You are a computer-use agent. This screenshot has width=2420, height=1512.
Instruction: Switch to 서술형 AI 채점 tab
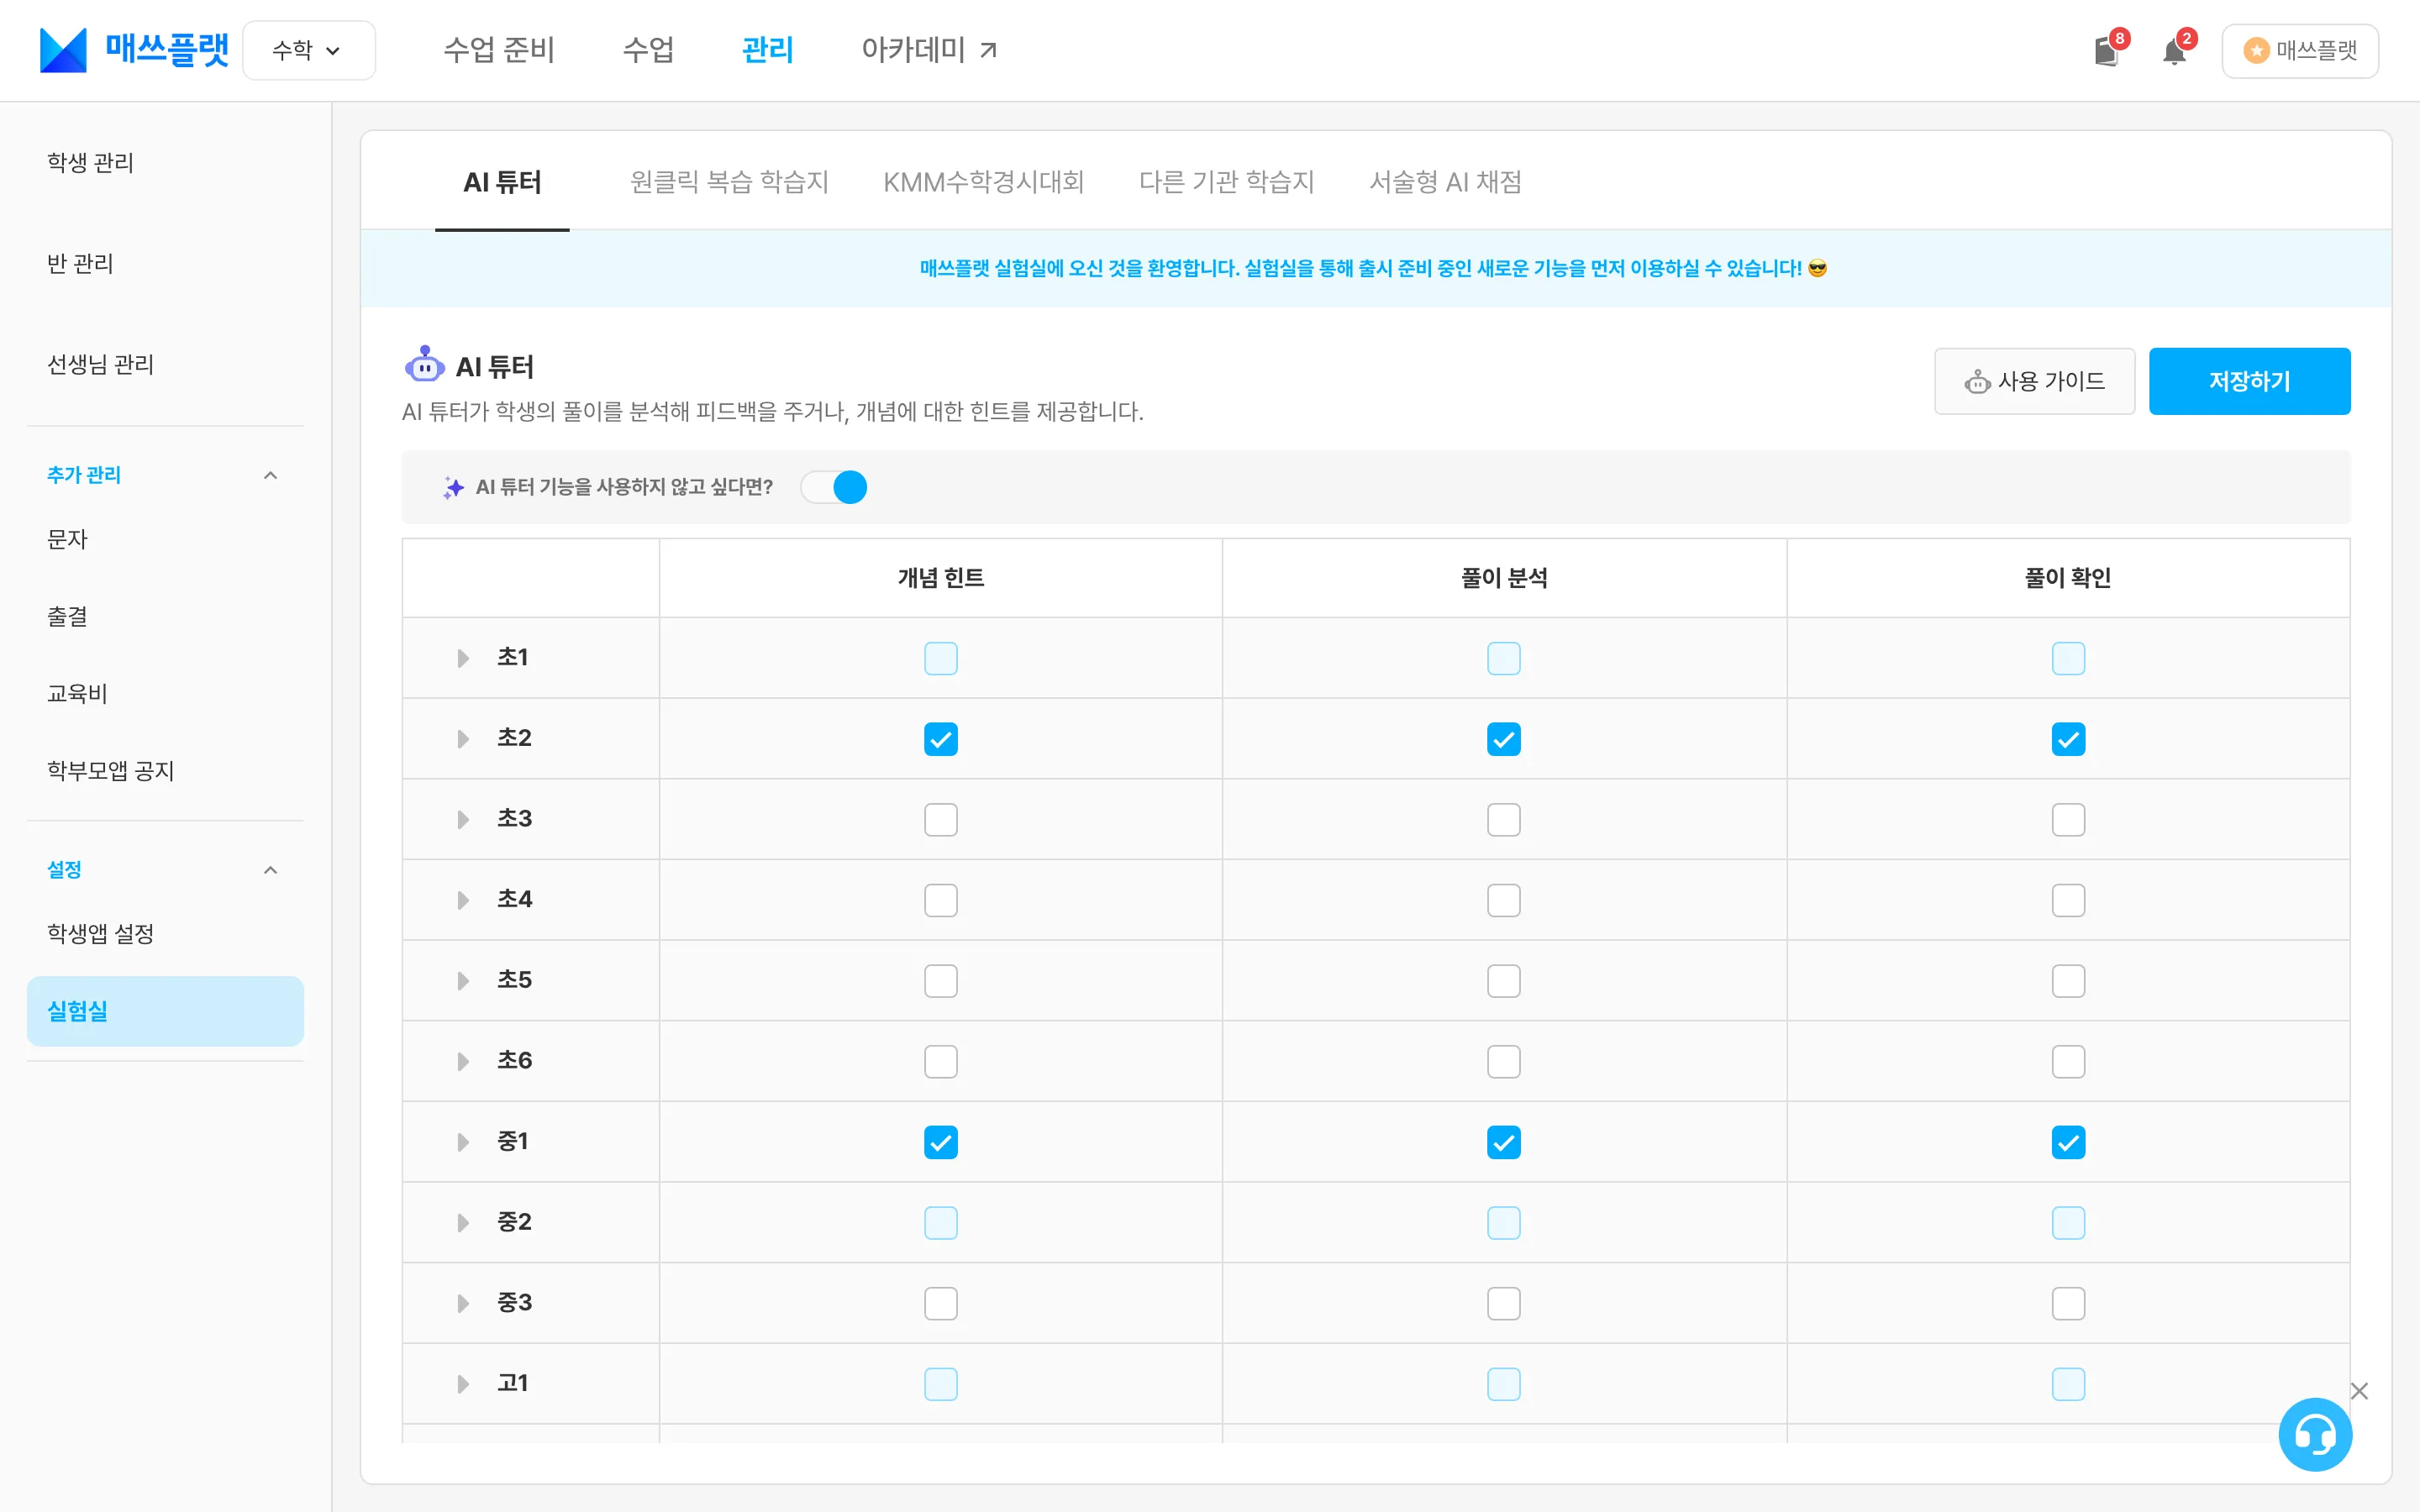(1445, 182)
